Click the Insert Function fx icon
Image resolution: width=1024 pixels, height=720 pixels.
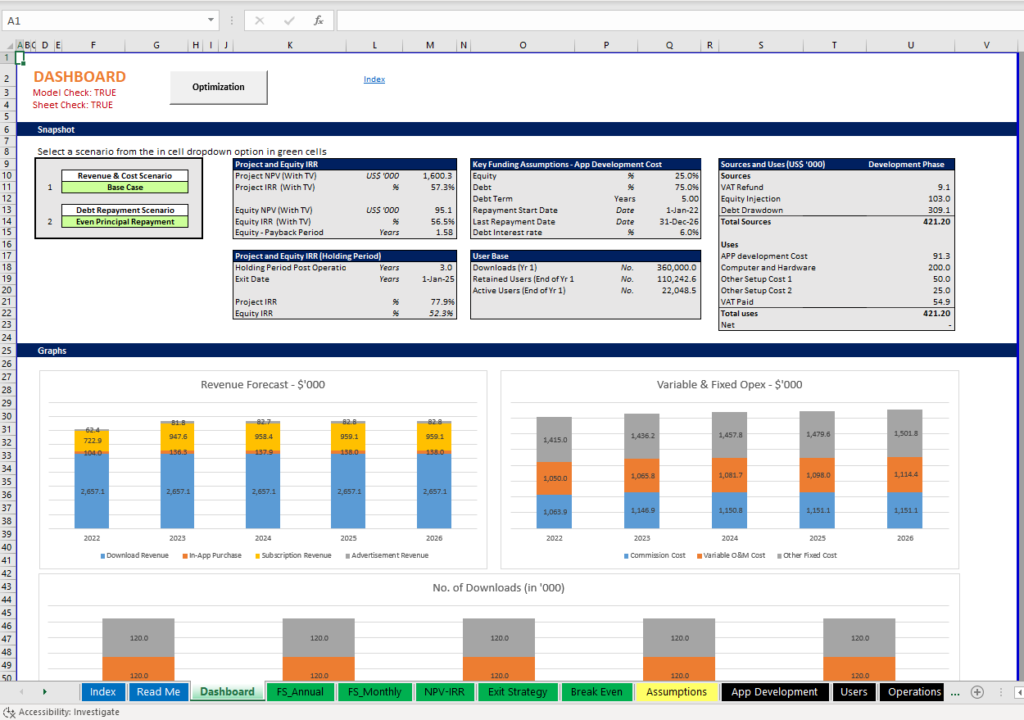point(318,20)
